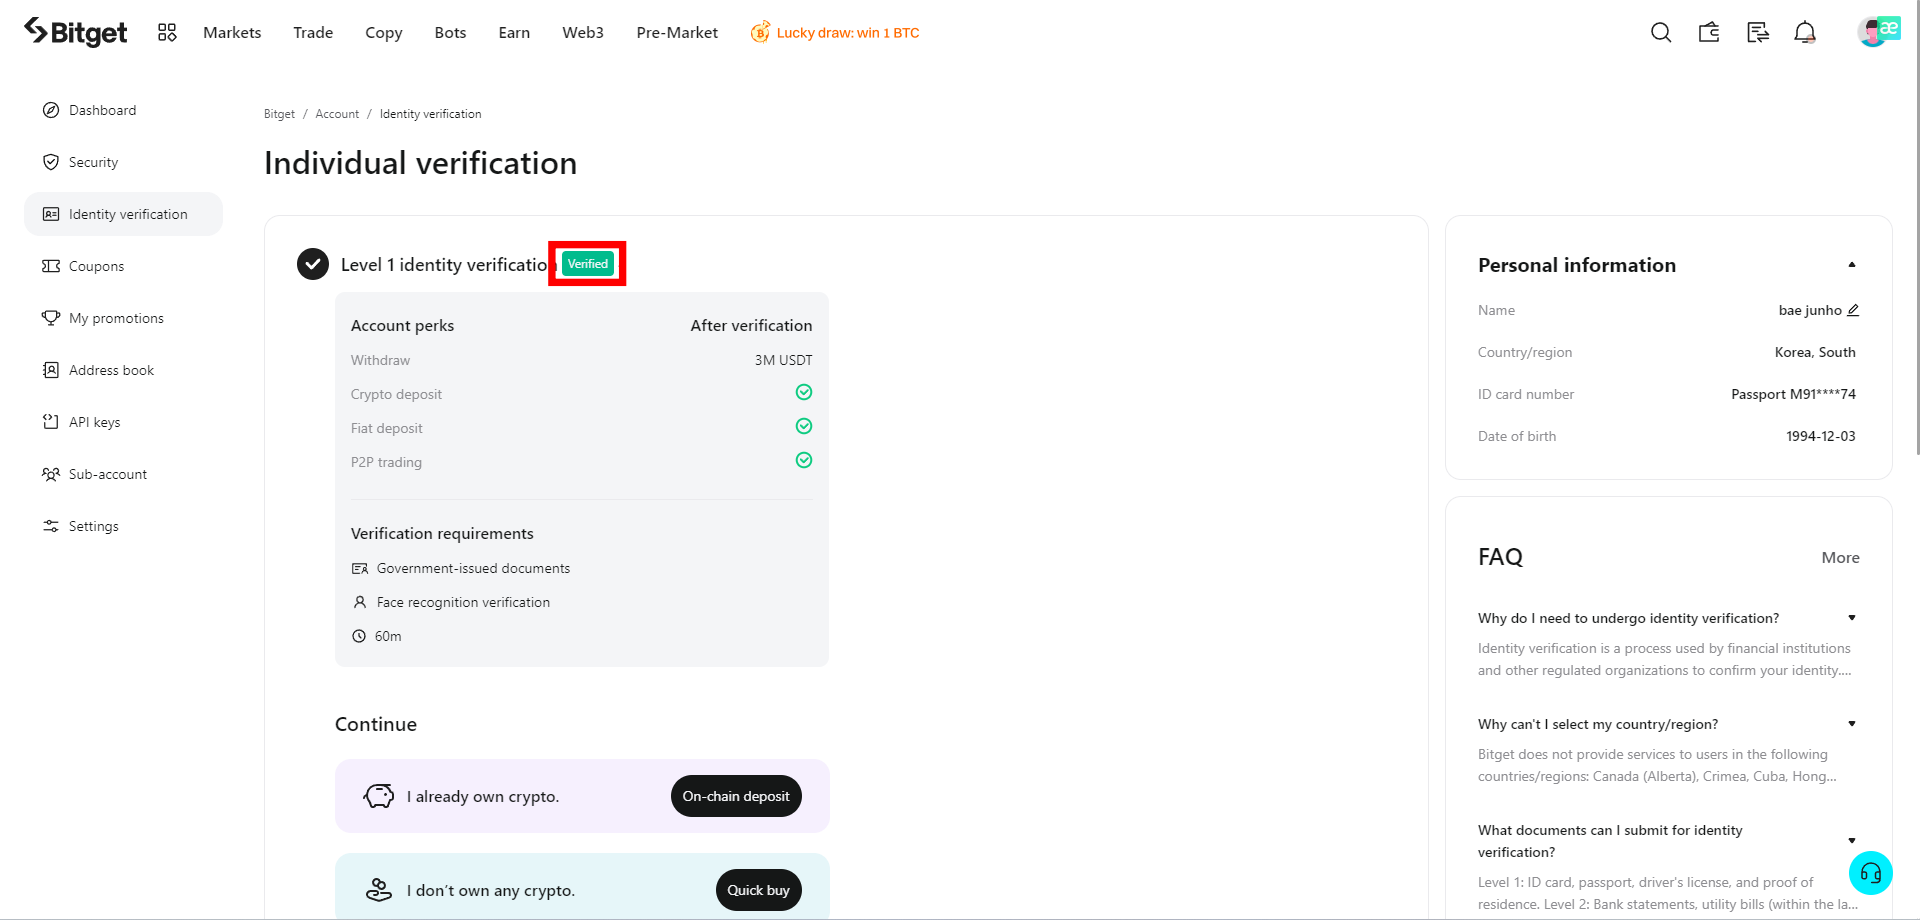This screenshot has height=920, width=1920.
Task: Click the Identity verification card icon
Action: coord(51,214)
